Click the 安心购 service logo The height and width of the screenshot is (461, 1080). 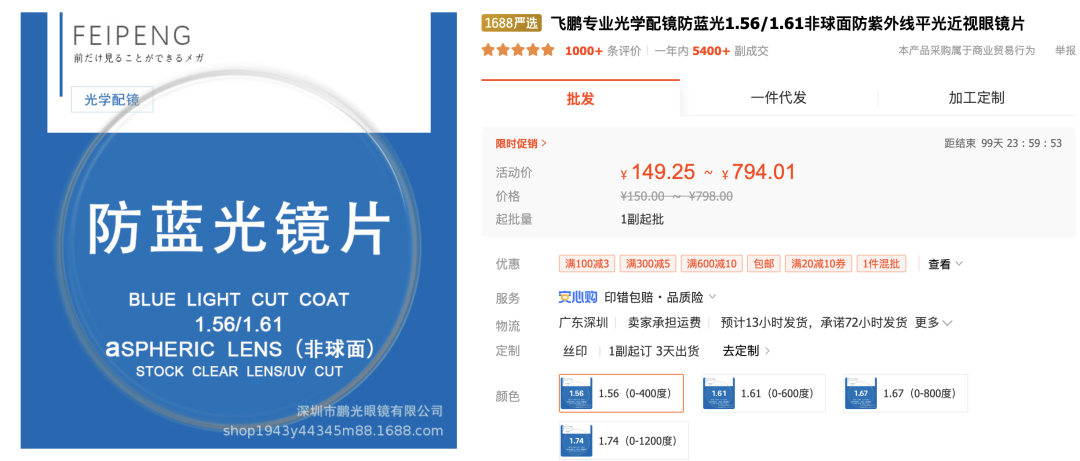pyautogui.click(x=578, y=298)
